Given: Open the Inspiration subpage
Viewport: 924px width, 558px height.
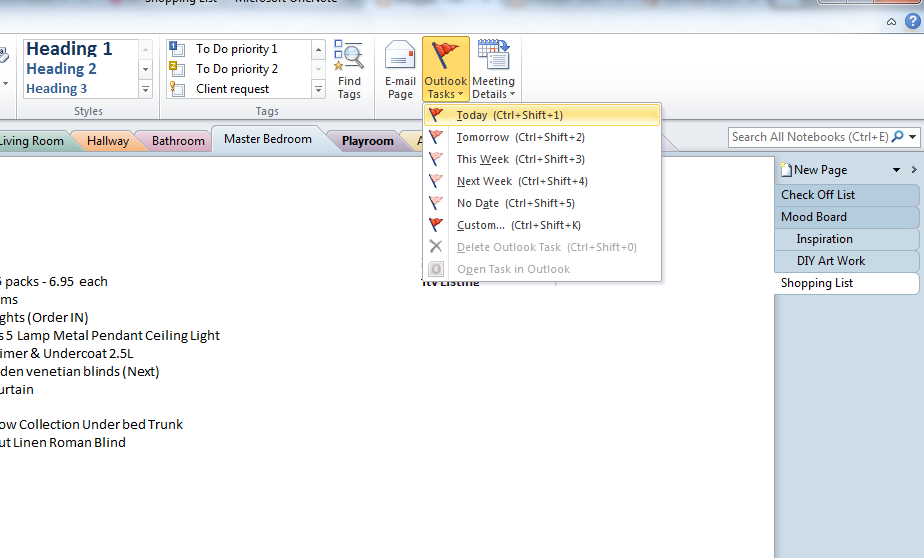Looking at the screenshot, I should 846,239.
